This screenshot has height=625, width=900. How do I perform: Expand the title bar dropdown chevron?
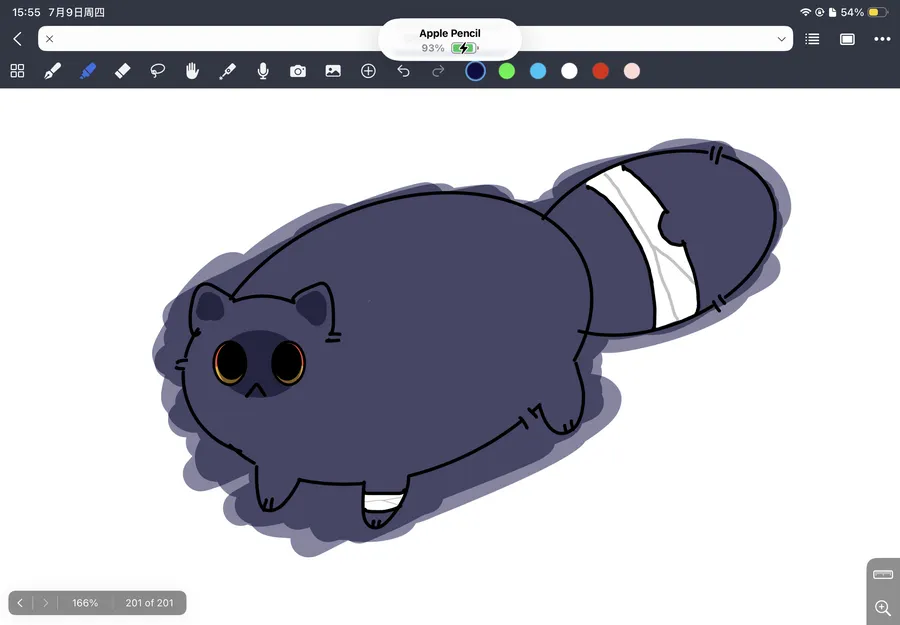click(781, 39)
